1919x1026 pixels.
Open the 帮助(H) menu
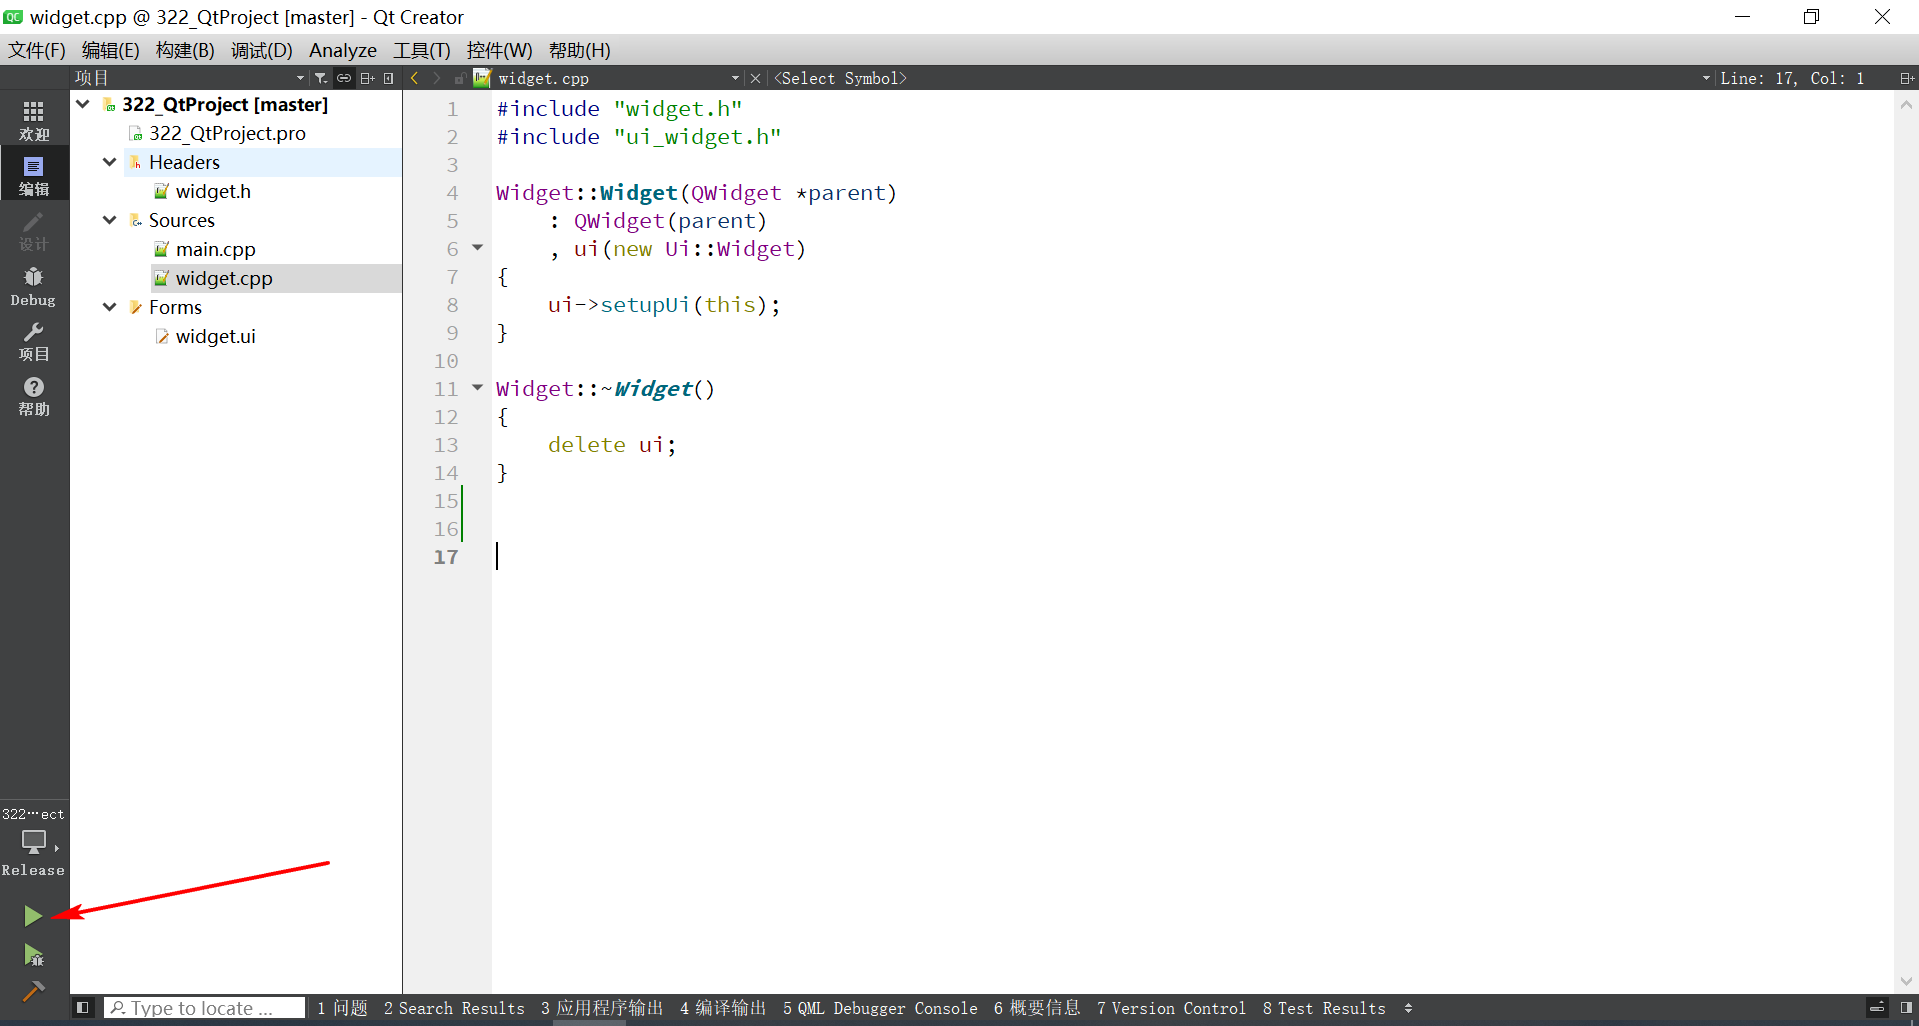pos(579,50)
